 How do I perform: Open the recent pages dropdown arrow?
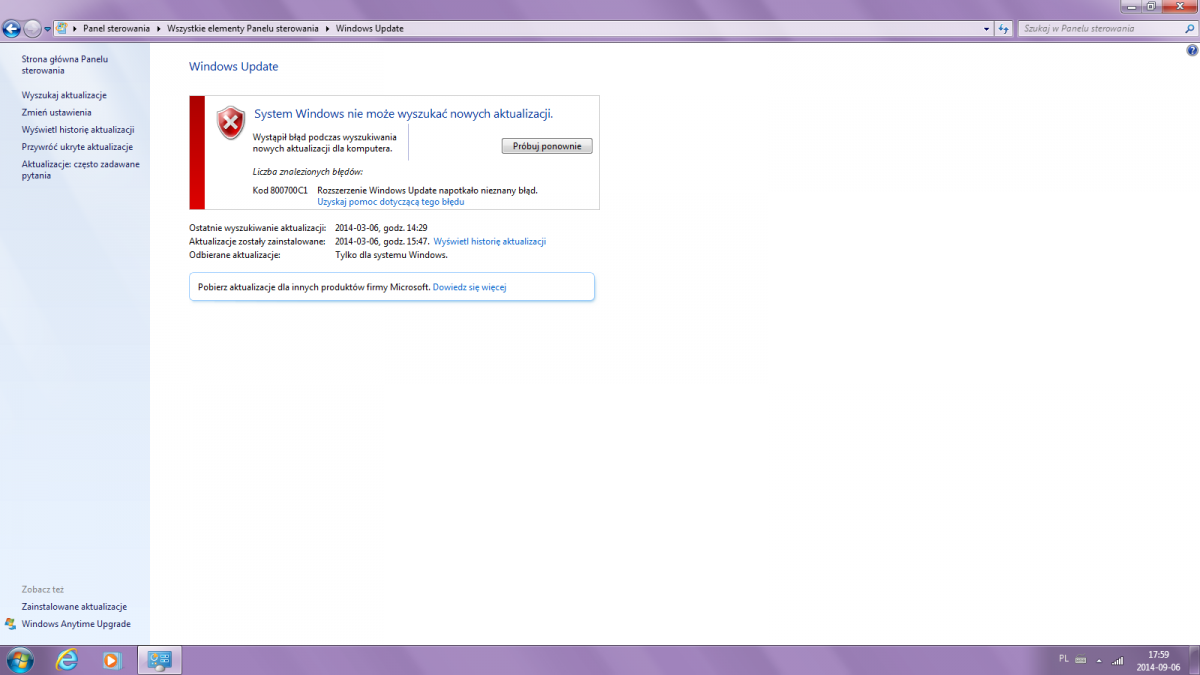[47, 29]
